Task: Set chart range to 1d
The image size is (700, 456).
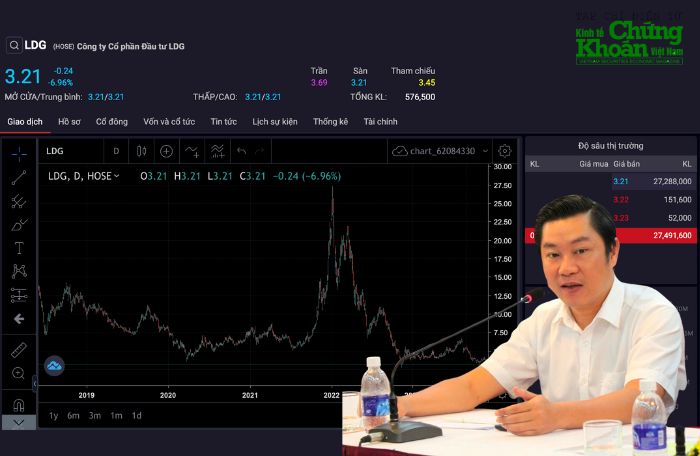Action: coord(137,416)
